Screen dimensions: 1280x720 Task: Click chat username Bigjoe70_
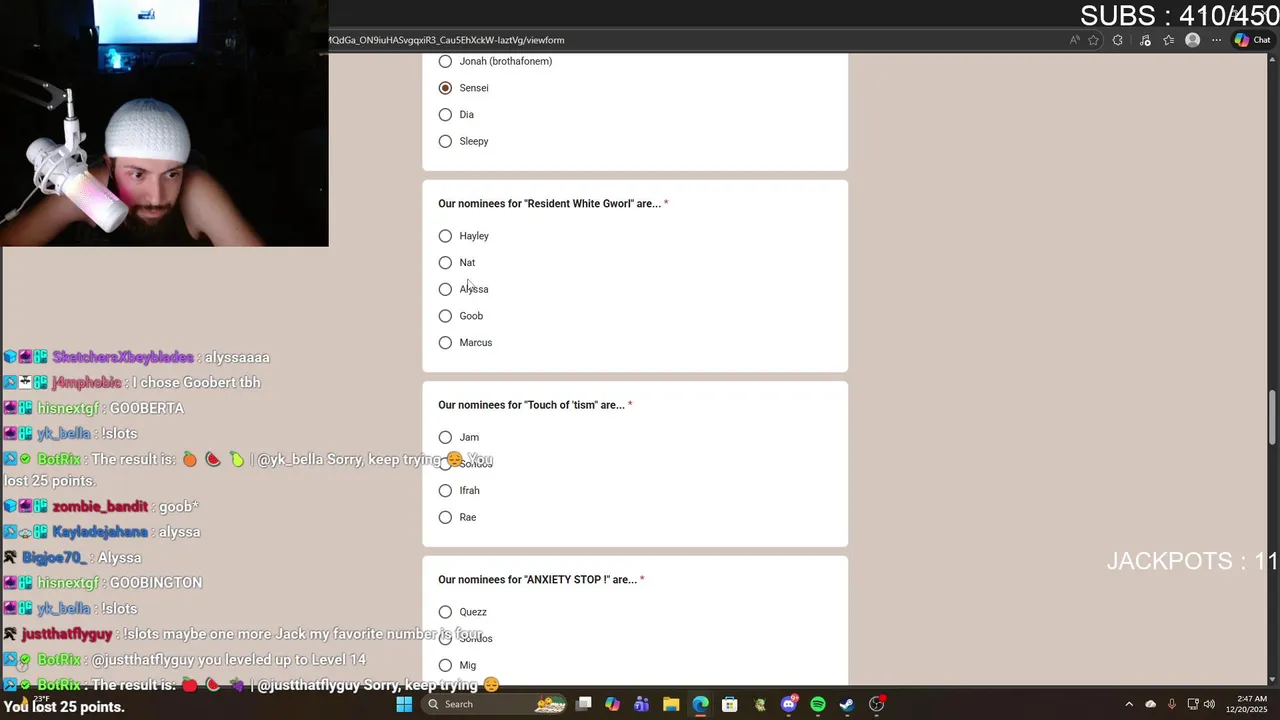(54, 557)
